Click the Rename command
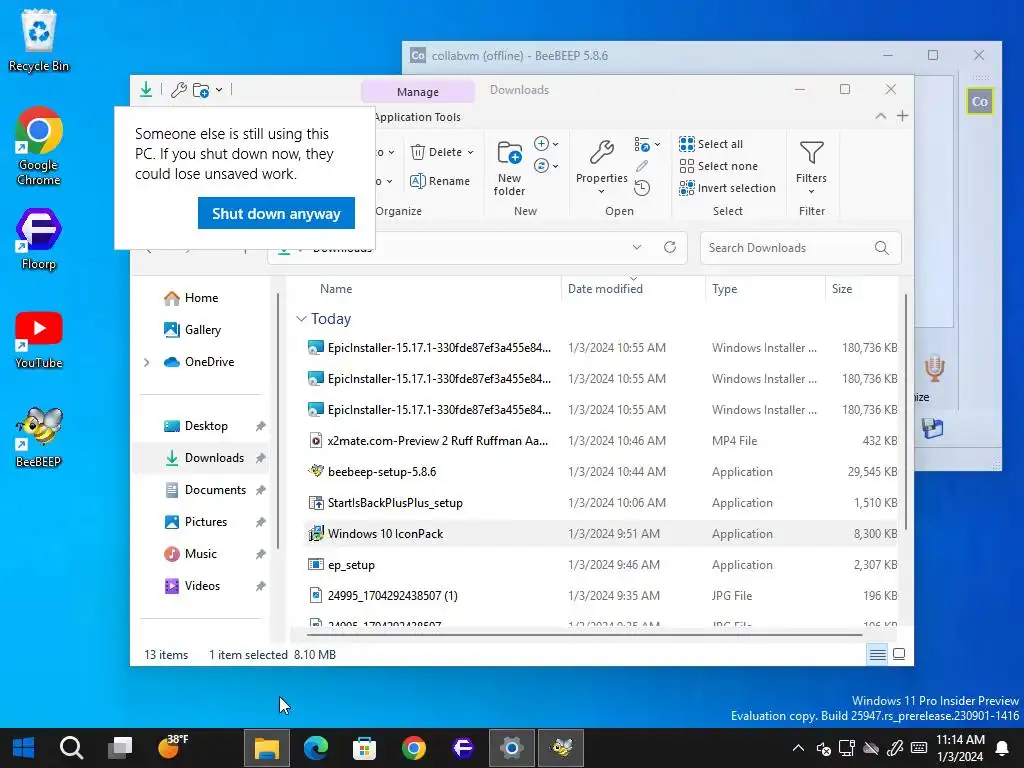The height and width of the screenshot is (768, 1024). (440, 181)
